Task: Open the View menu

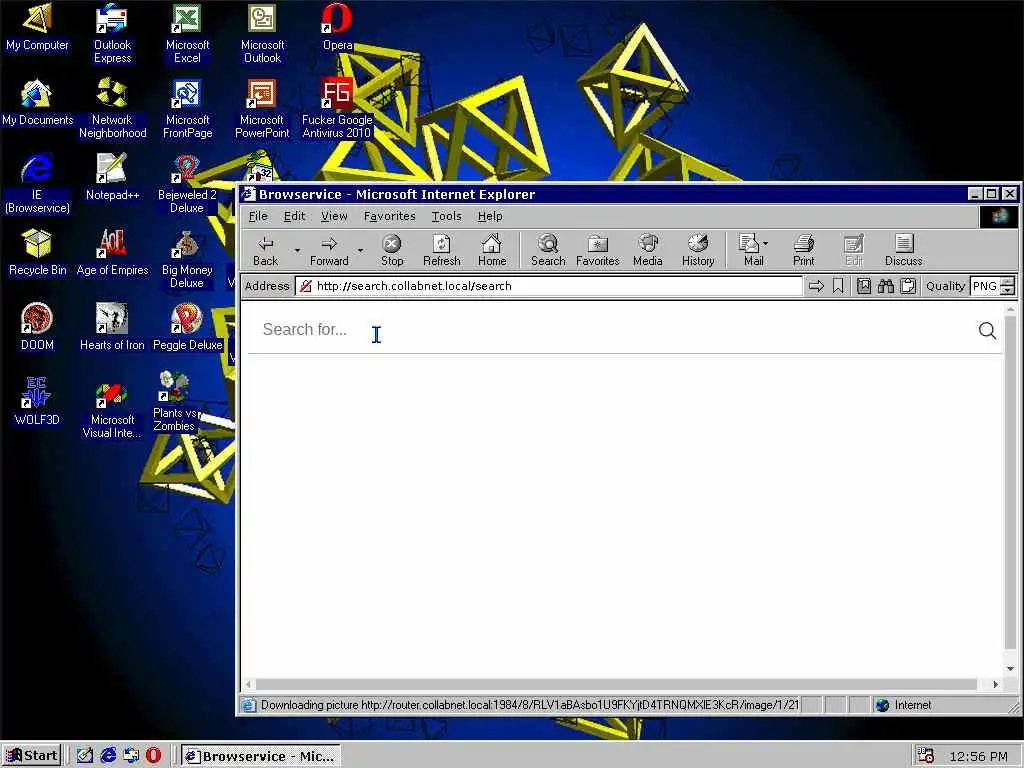Action: point(334,216)
